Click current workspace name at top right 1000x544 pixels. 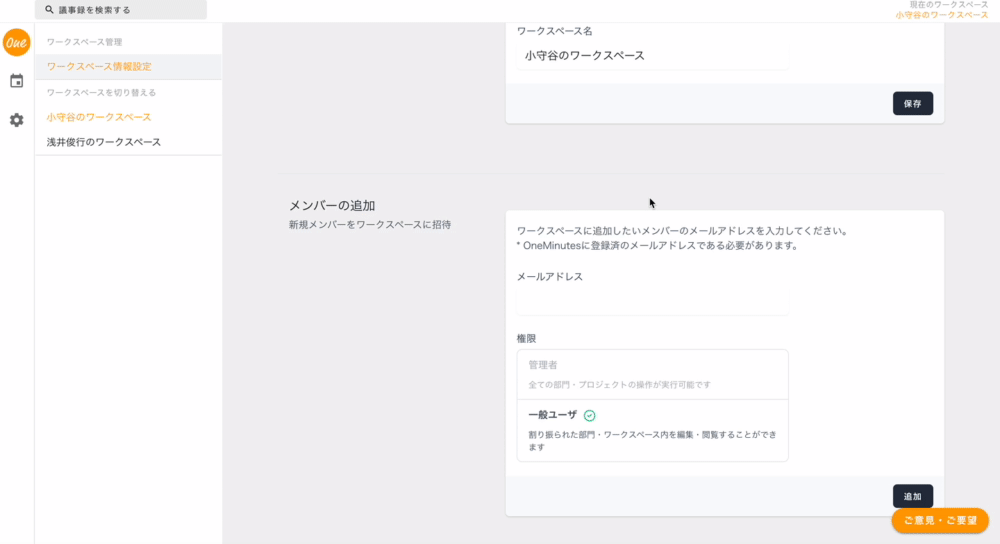pyautogui.click(x=941, y=15)
